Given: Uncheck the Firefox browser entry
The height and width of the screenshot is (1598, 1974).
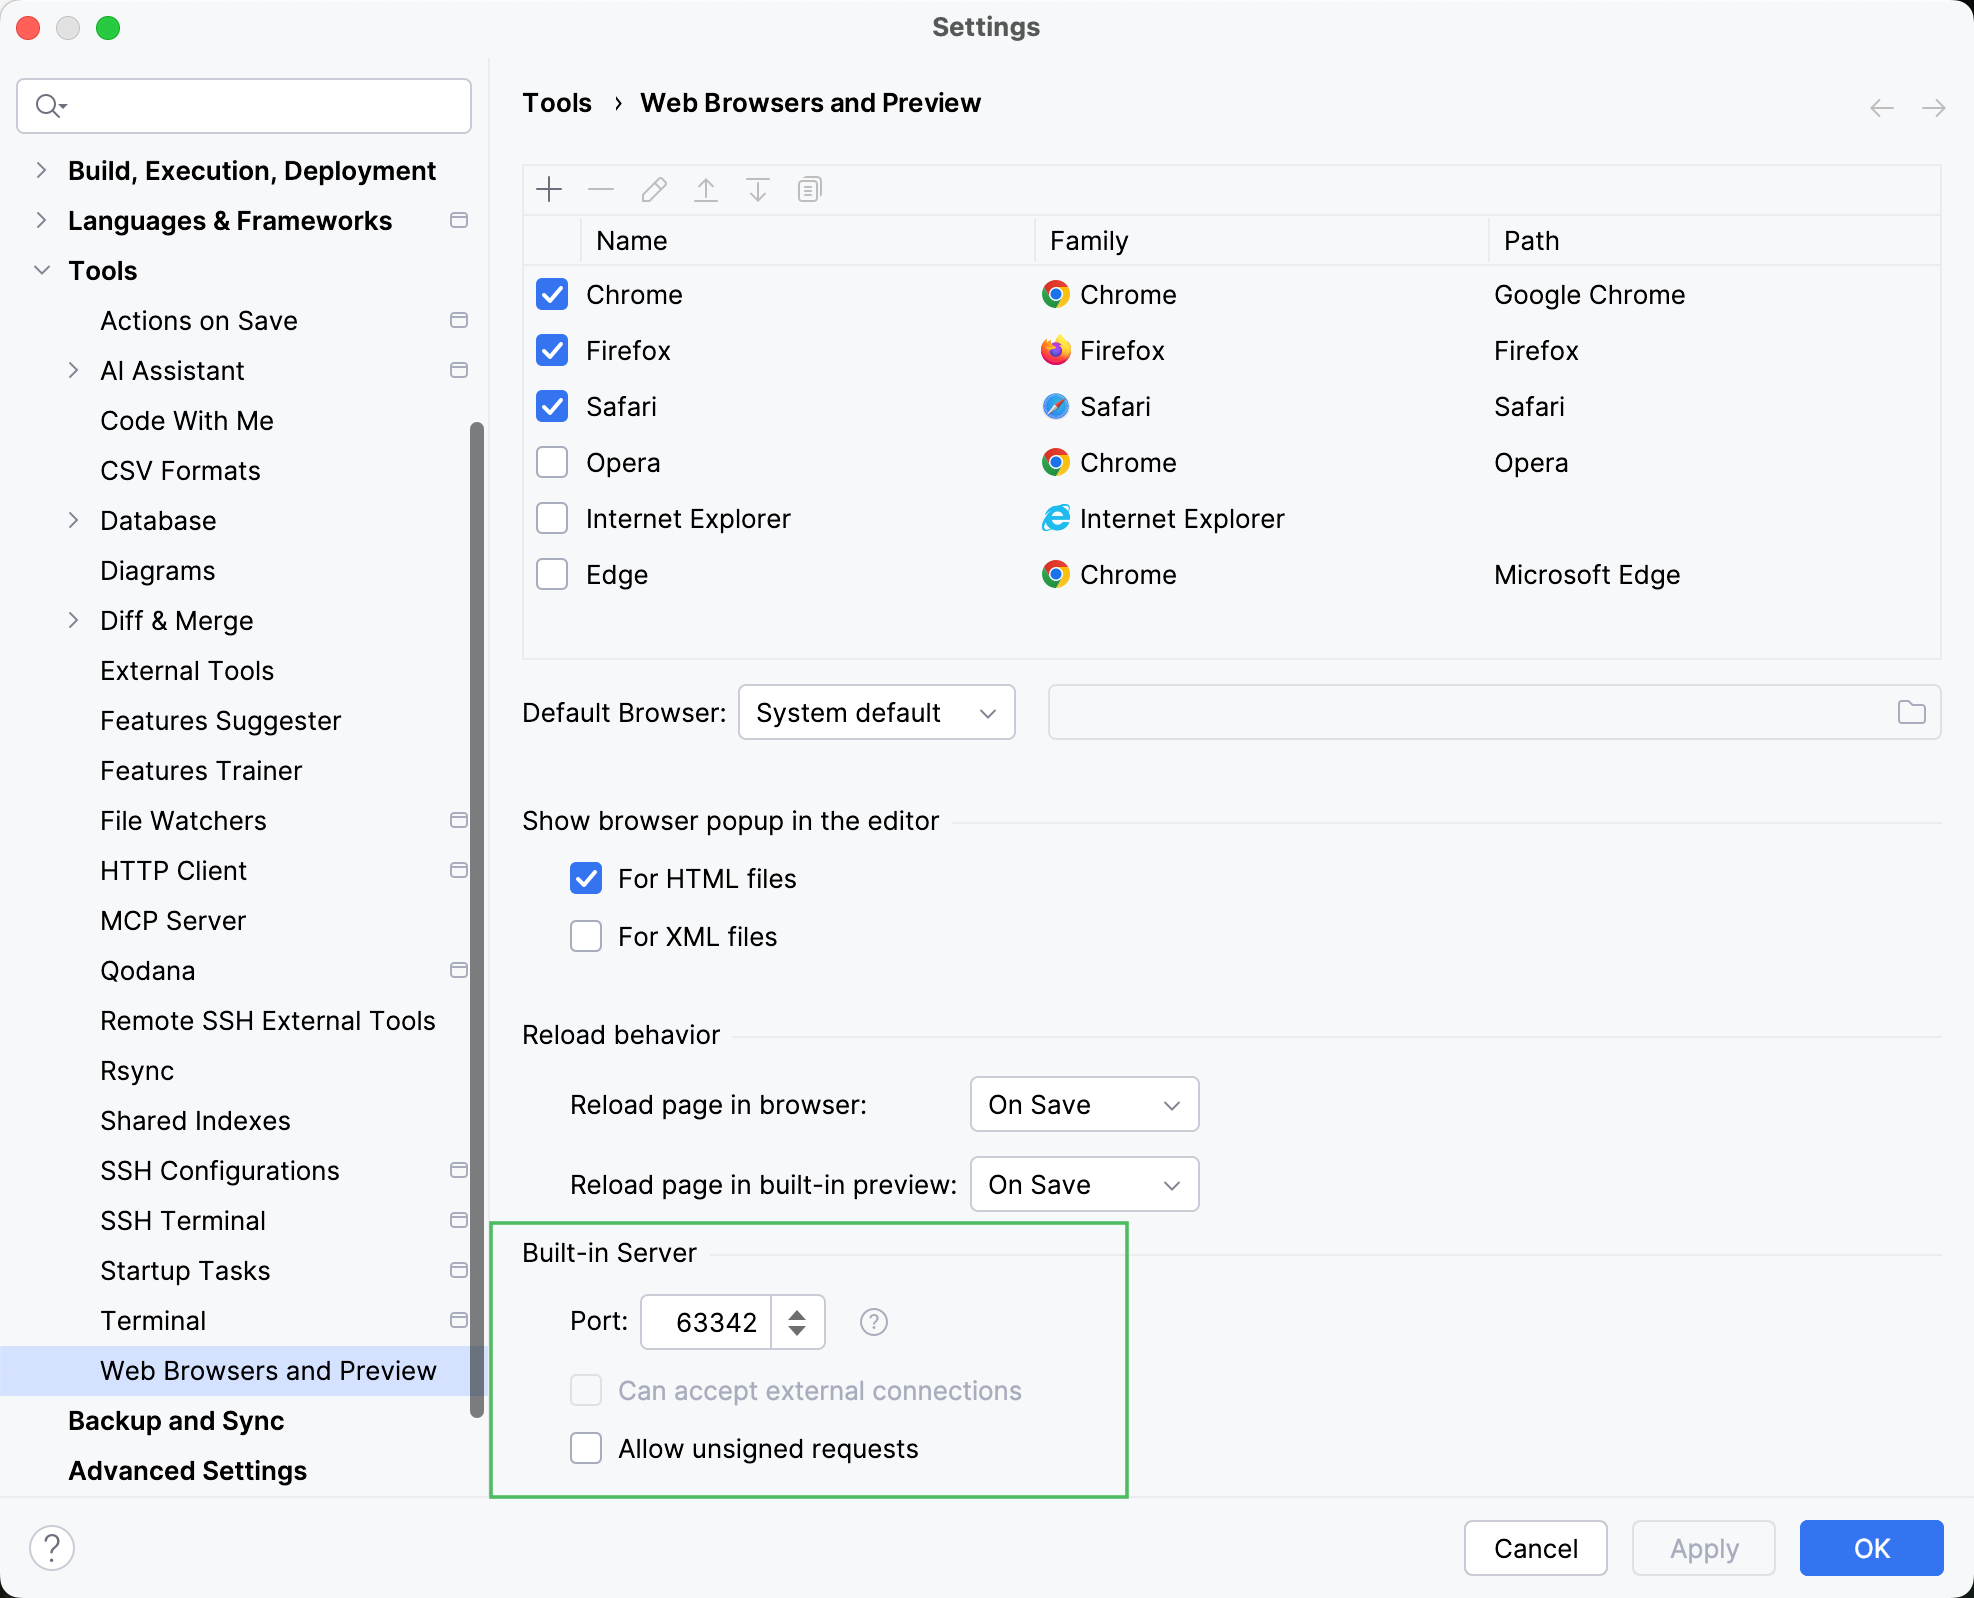Looking at the screenshot, I should pyautogui.click(x=551, y=350).
